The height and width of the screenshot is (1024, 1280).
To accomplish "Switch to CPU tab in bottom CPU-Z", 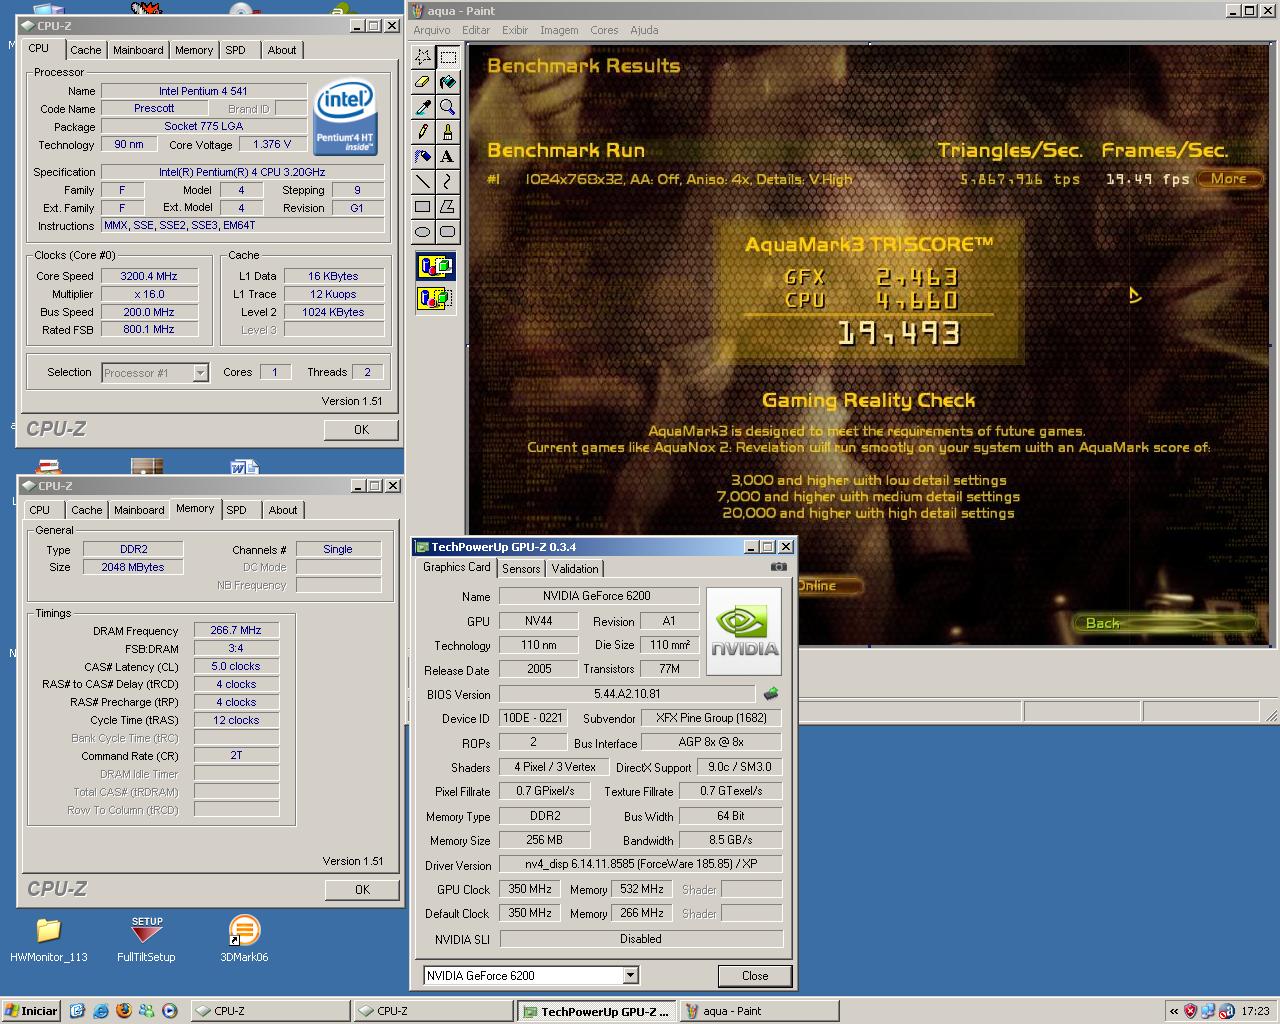I will pyautogui.click(x=40, y=510).
